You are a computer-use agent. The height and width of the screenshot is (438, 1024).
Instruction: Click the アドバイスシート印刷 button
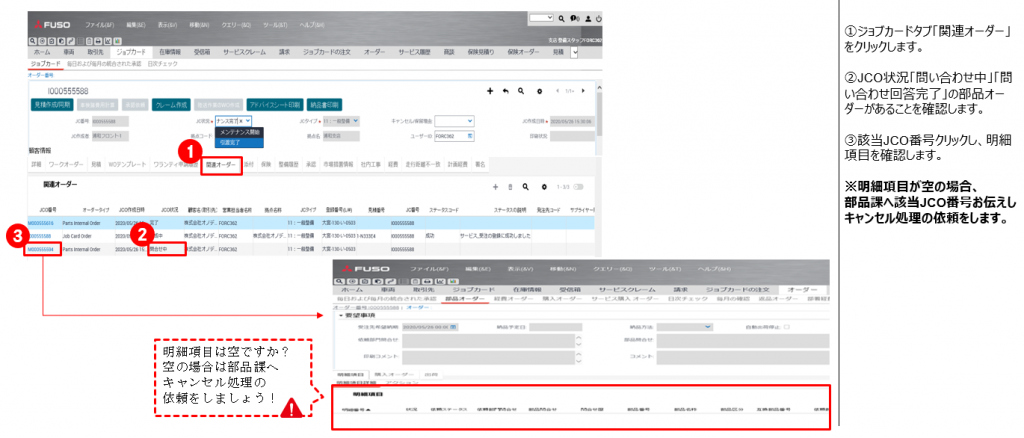pyautogui.click(x=274, y=104)
